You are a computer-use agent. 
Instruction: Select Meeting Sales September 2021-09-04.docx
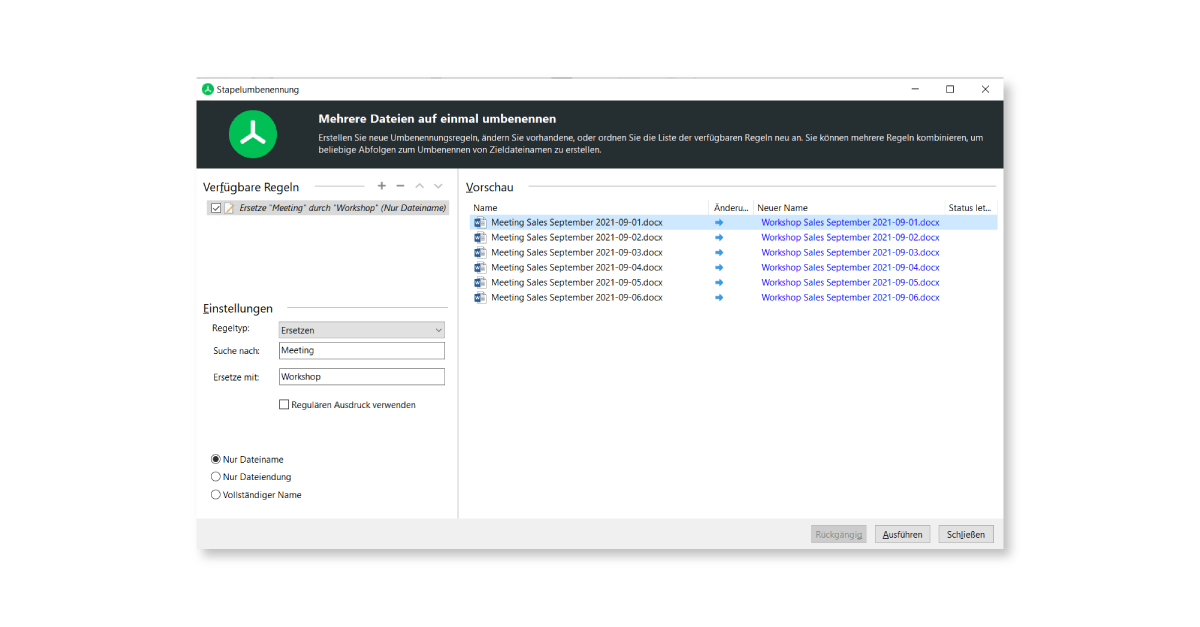coord(576,268)
